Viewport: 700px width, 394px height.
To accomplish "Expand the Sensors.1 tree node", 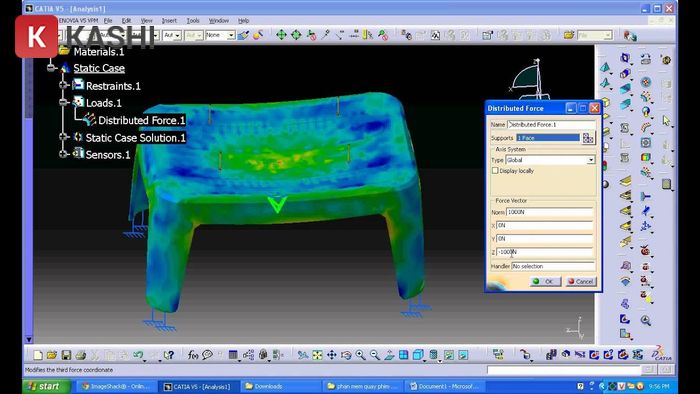I will pyautogui.click(x=64, y=154).
